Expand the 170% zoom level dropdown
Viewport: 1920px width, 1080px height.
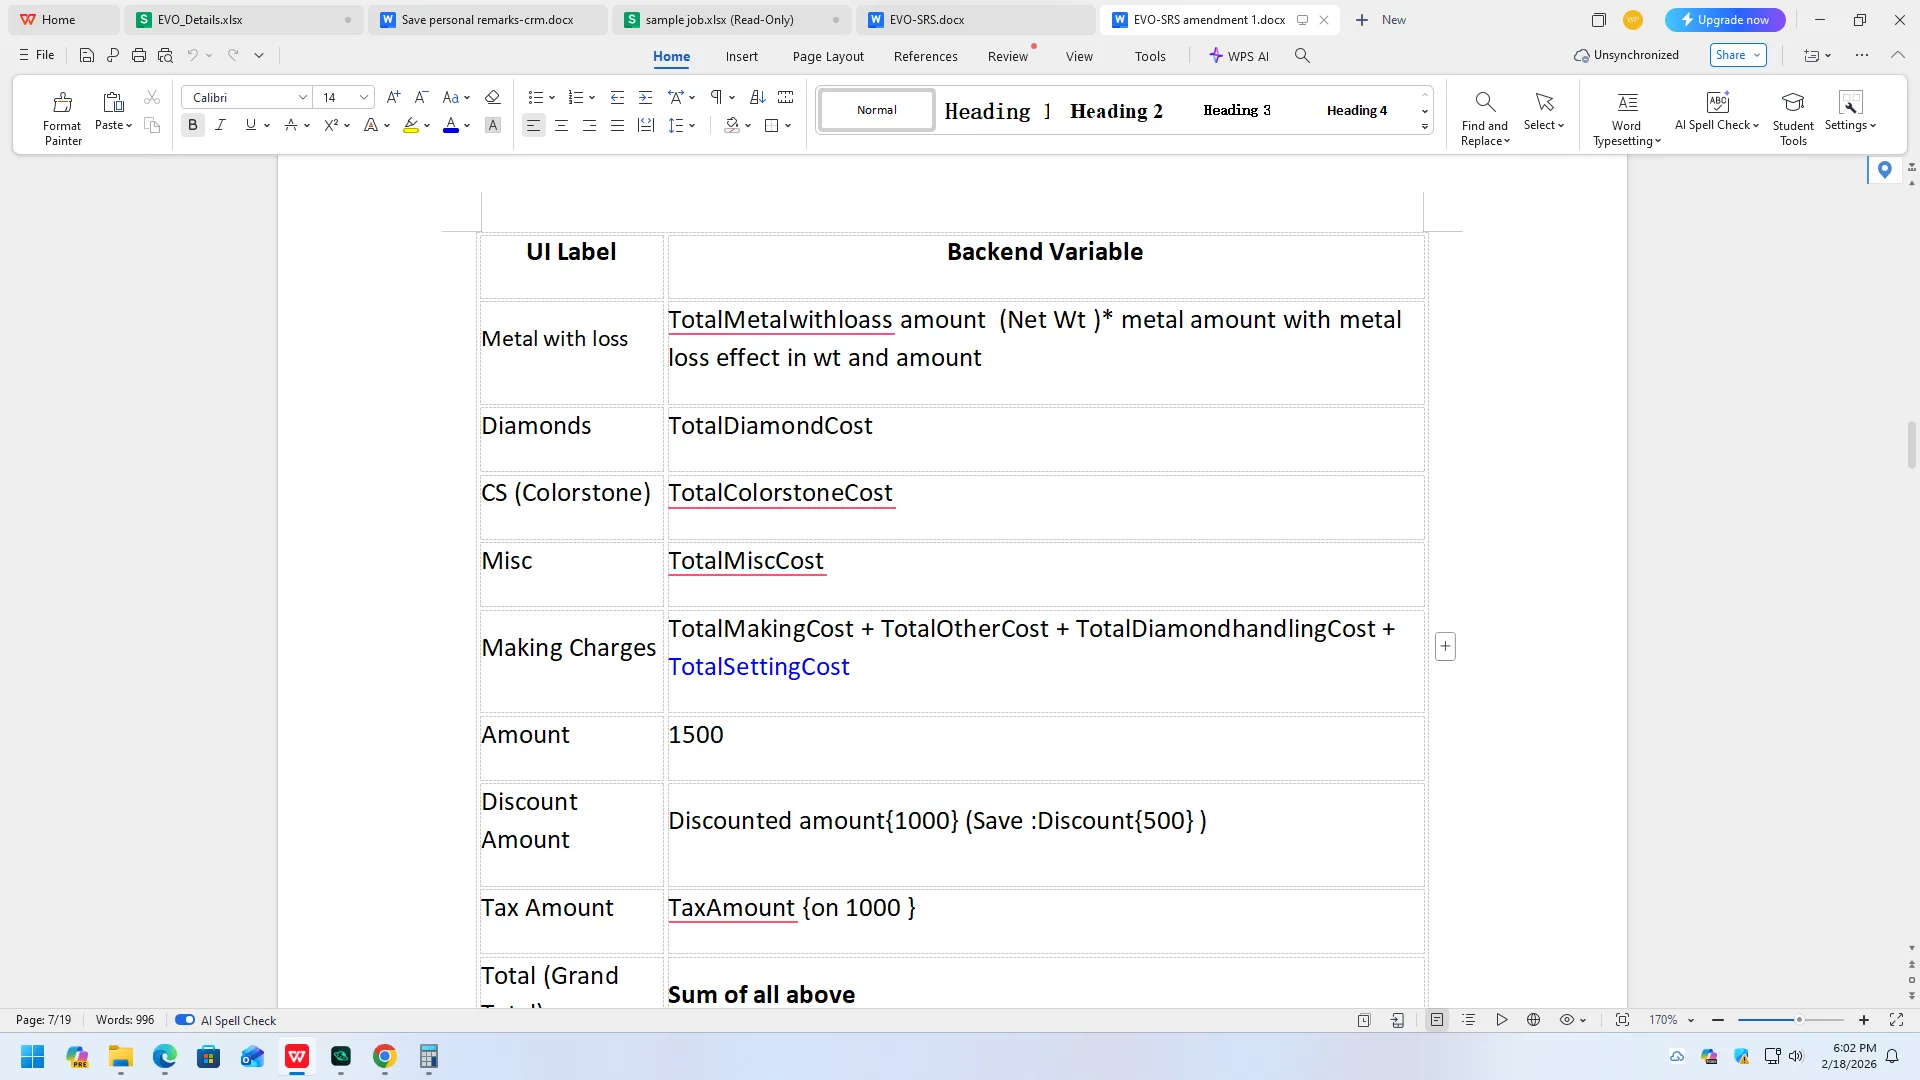(x=1691, y=1020)
